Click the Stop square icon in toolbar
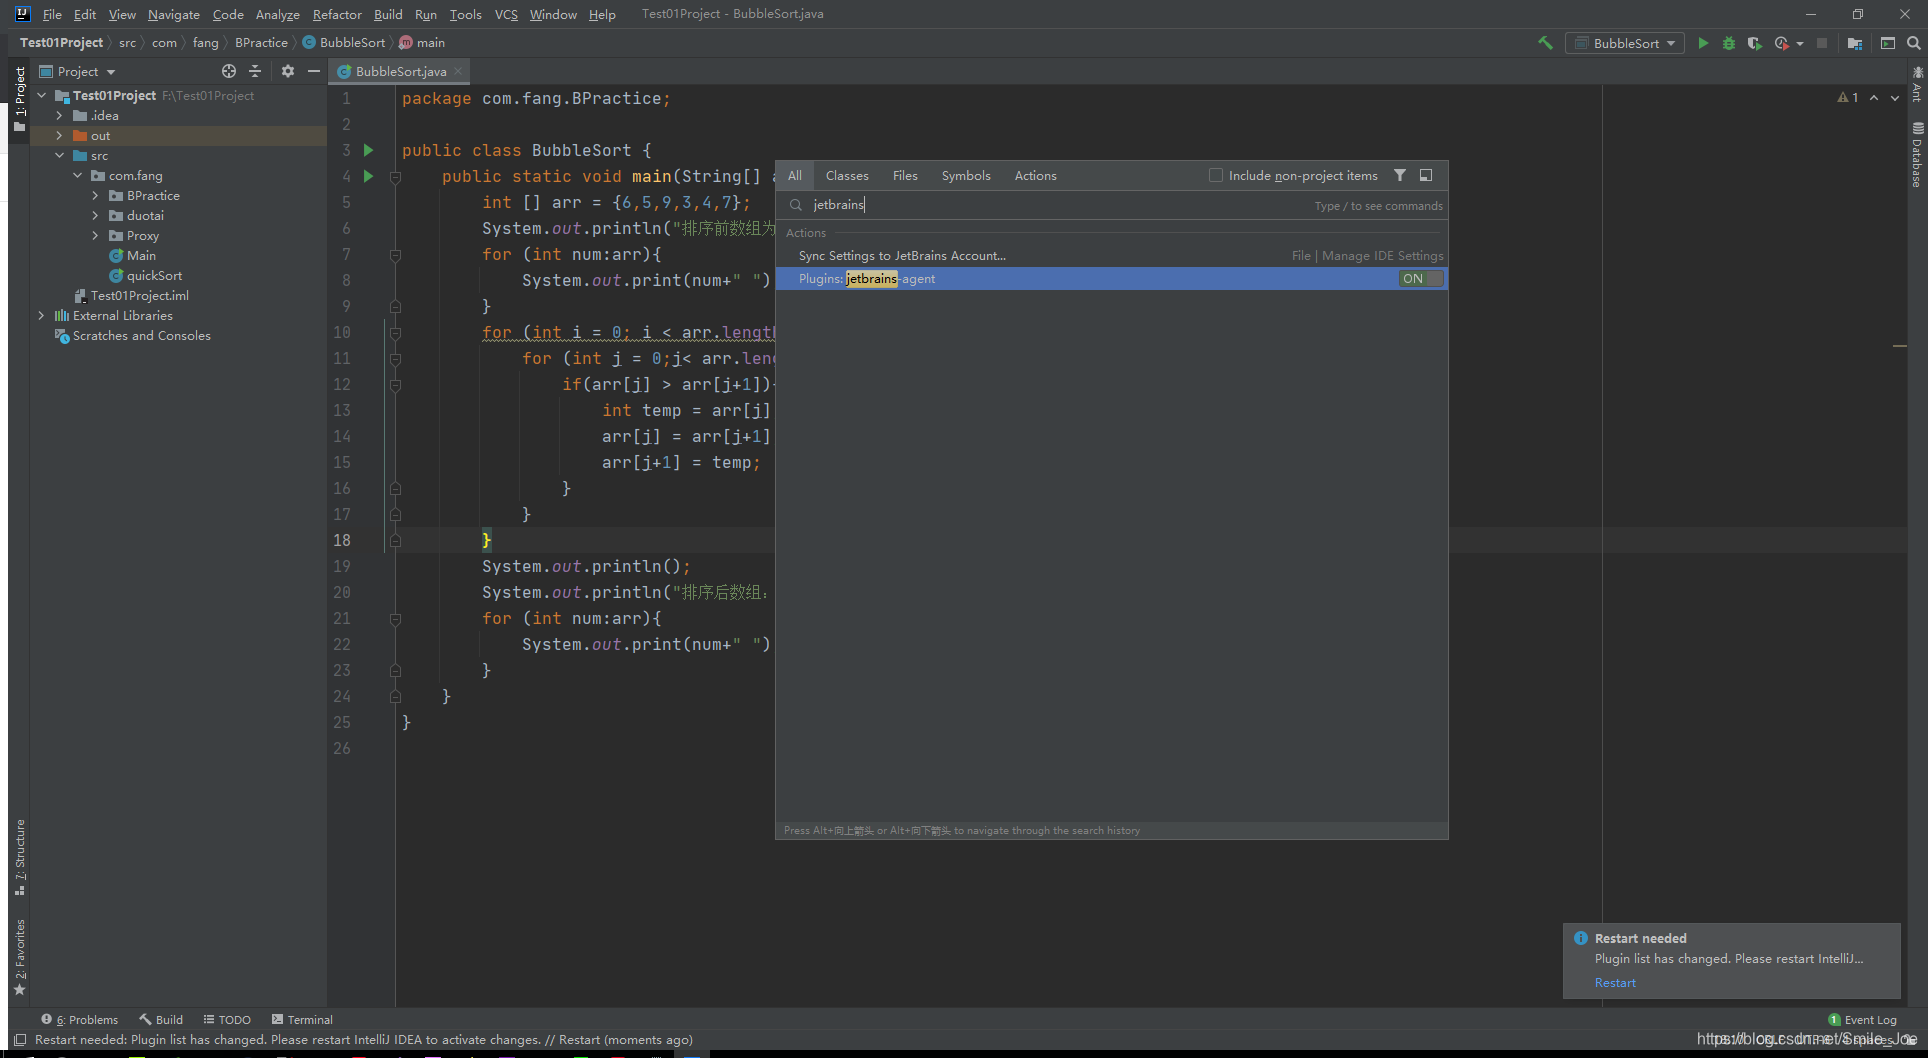The height and width of the screenshot is (1058, 1928). (x=1822, y=43)
